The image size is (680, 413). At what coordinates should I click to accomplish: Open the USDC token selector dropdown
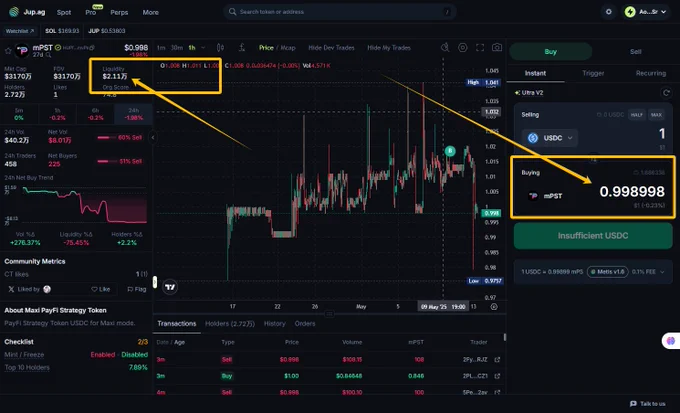pyautogui.click(x=549, y=138)
